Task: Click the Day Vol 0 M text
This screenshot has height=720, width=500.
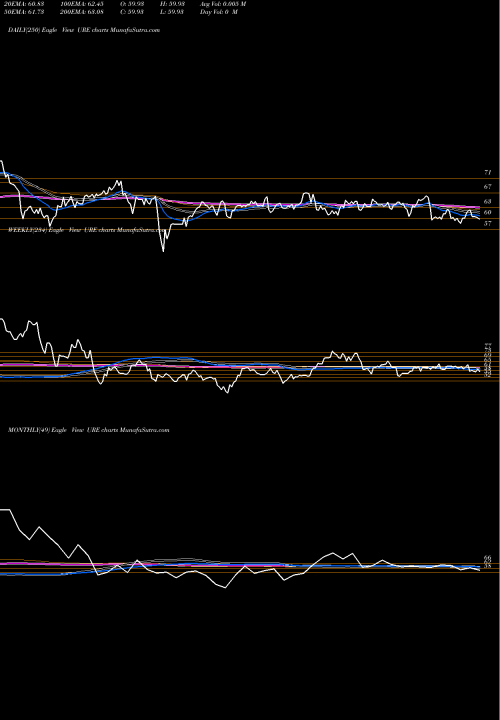Action: click(219, 12)
